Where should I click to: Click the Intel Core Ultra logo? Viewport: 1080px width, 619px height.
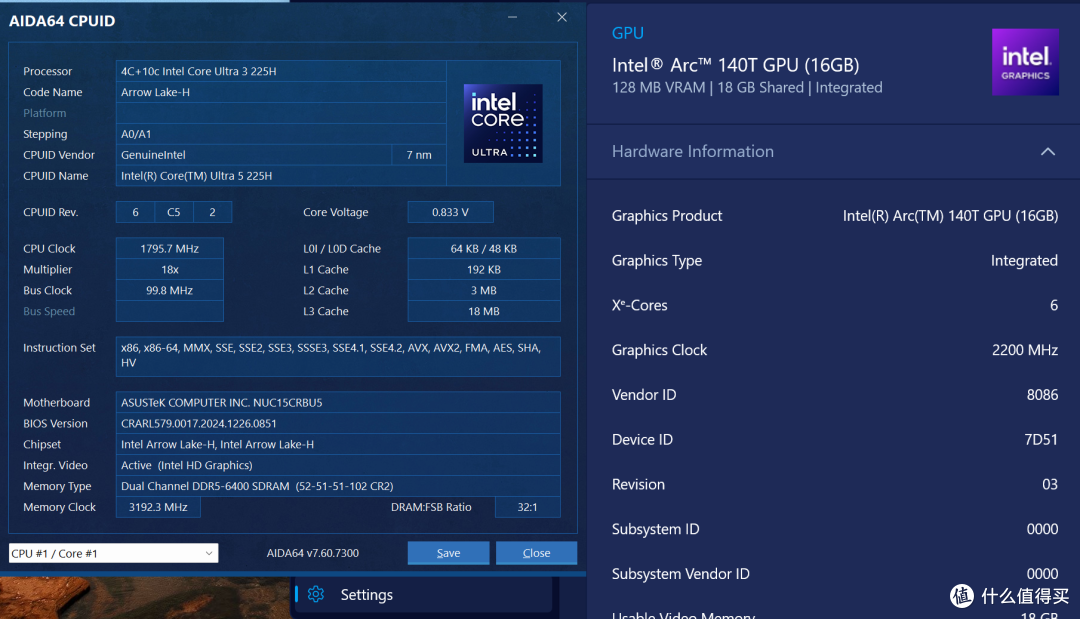click(x=503, y=123)
